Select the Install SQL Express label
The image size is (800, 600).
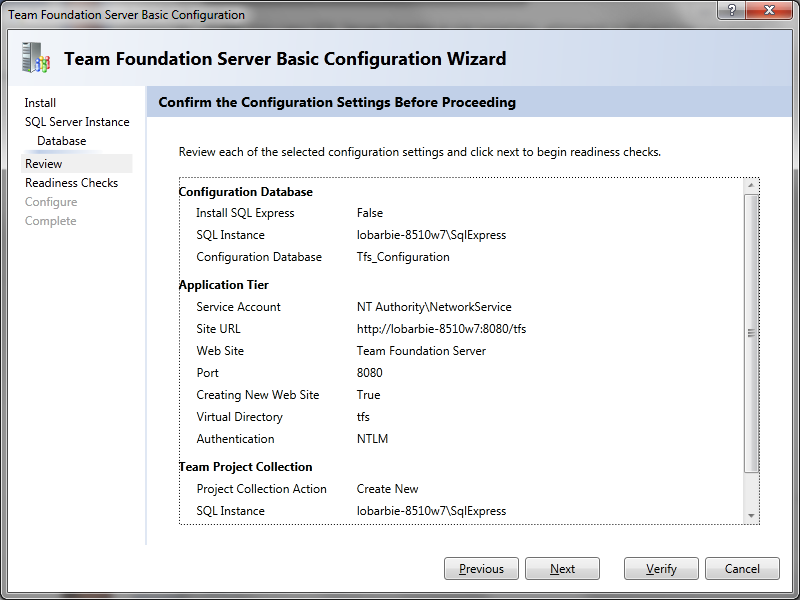(245, 213)
